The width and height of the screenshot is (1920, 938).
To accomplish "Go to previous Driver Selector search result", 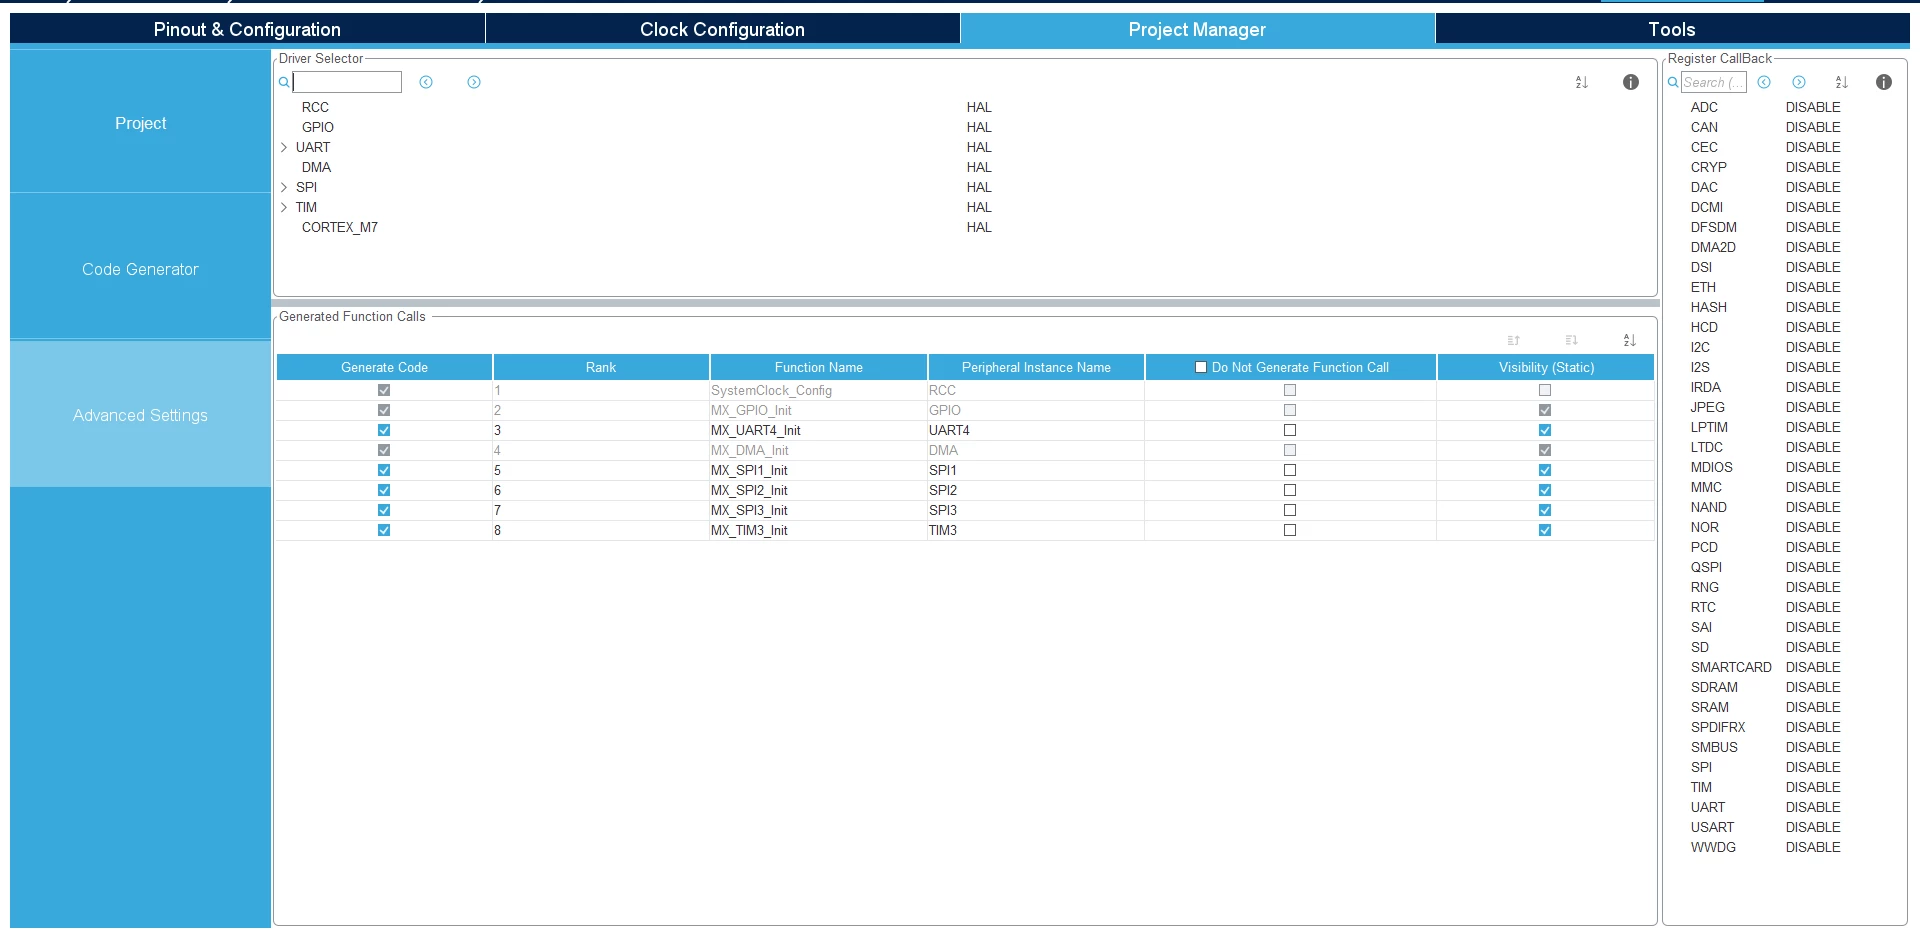I will 426,82.
